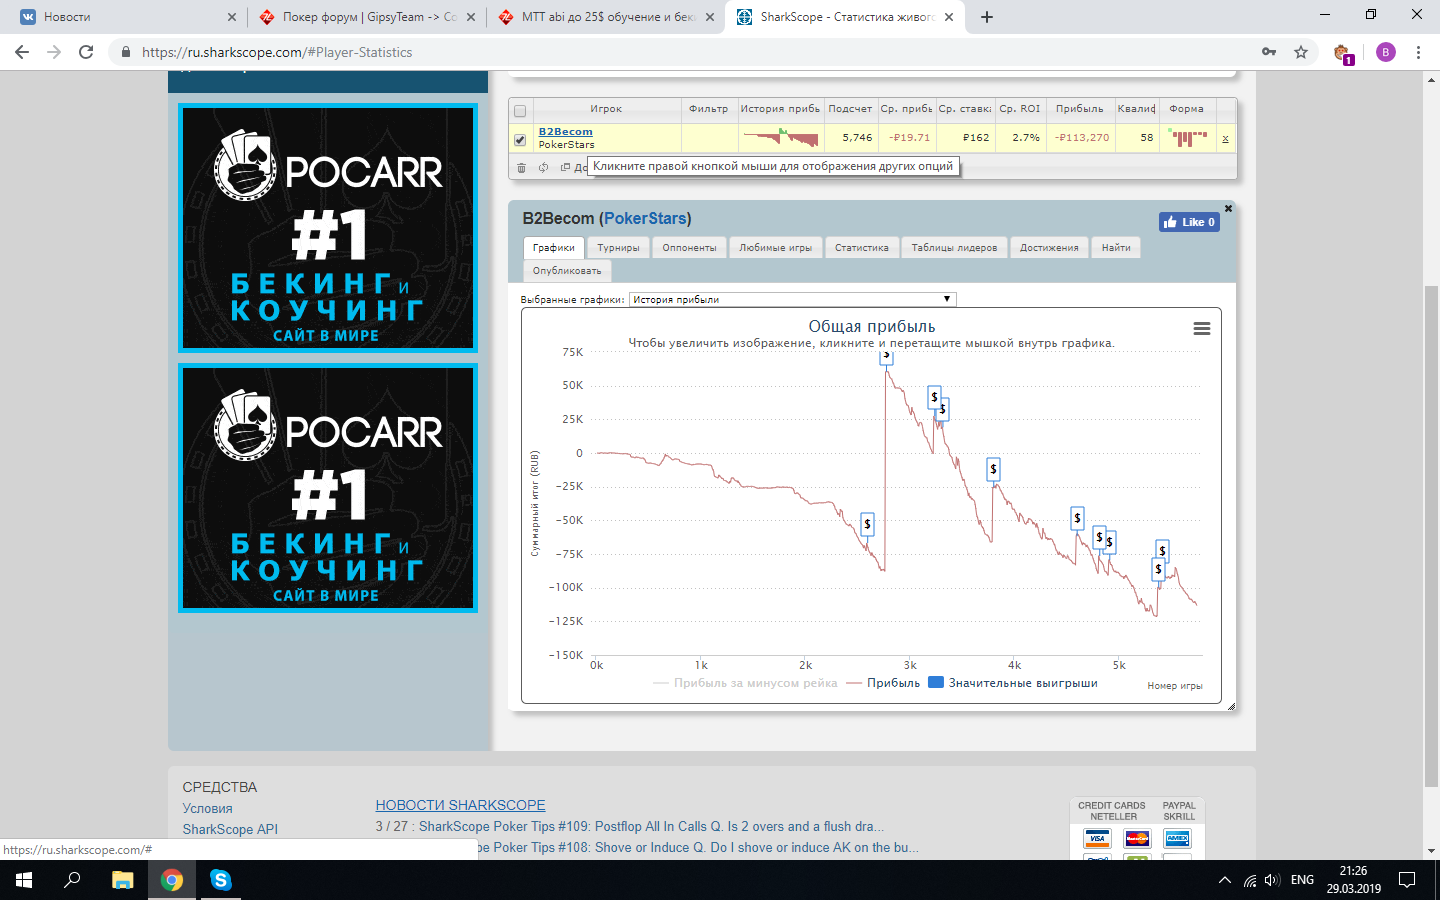Sort by the Прибыль column header

(1080, 109)
